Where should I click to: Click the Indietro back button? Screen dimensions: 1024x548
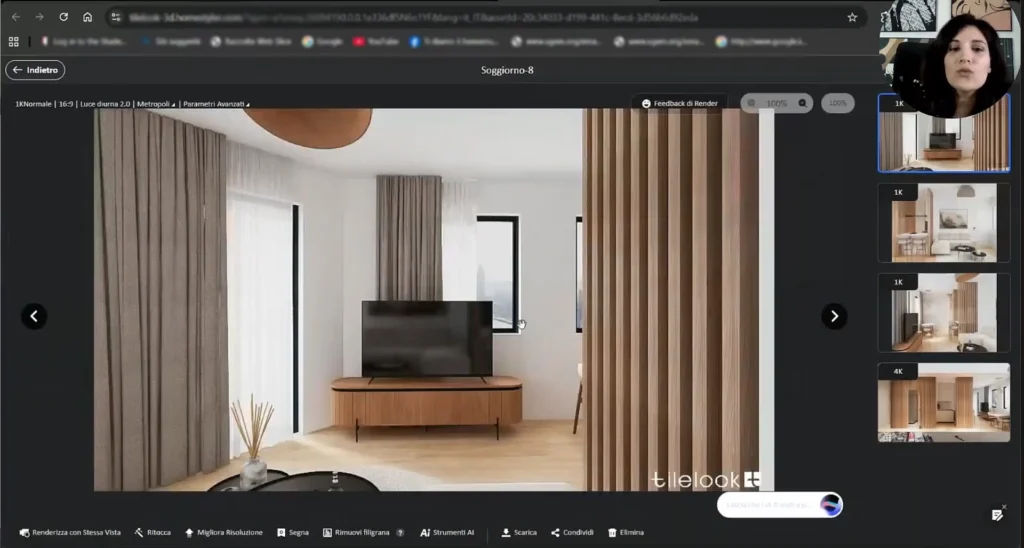pos(35,70)
